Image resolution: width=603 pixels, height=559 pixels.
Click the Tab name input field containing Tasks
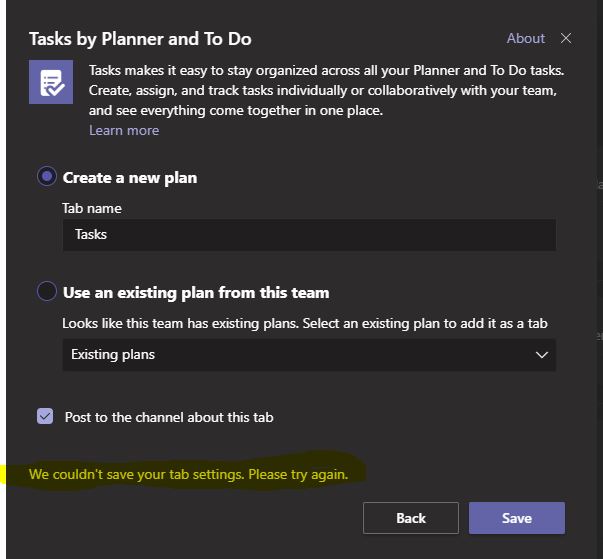(309, 235)
